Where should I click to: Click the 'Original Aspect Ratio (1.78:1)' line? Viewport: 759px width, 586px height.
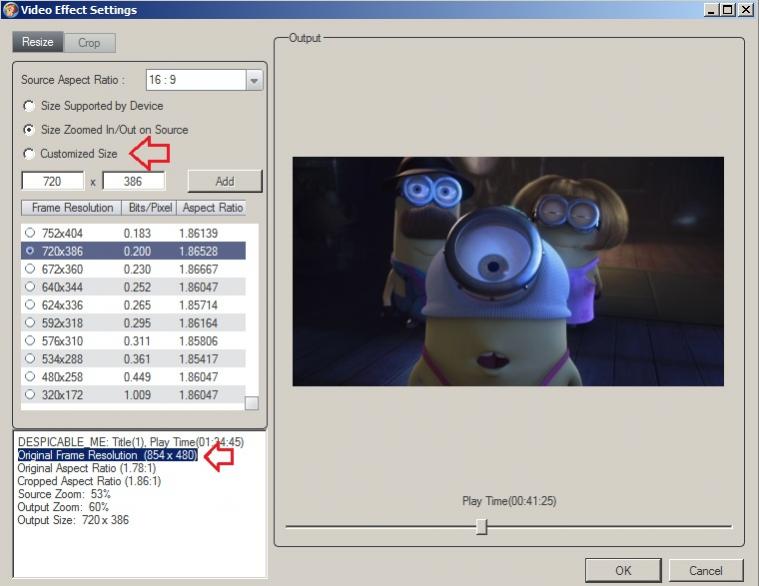tap(87, 468)
